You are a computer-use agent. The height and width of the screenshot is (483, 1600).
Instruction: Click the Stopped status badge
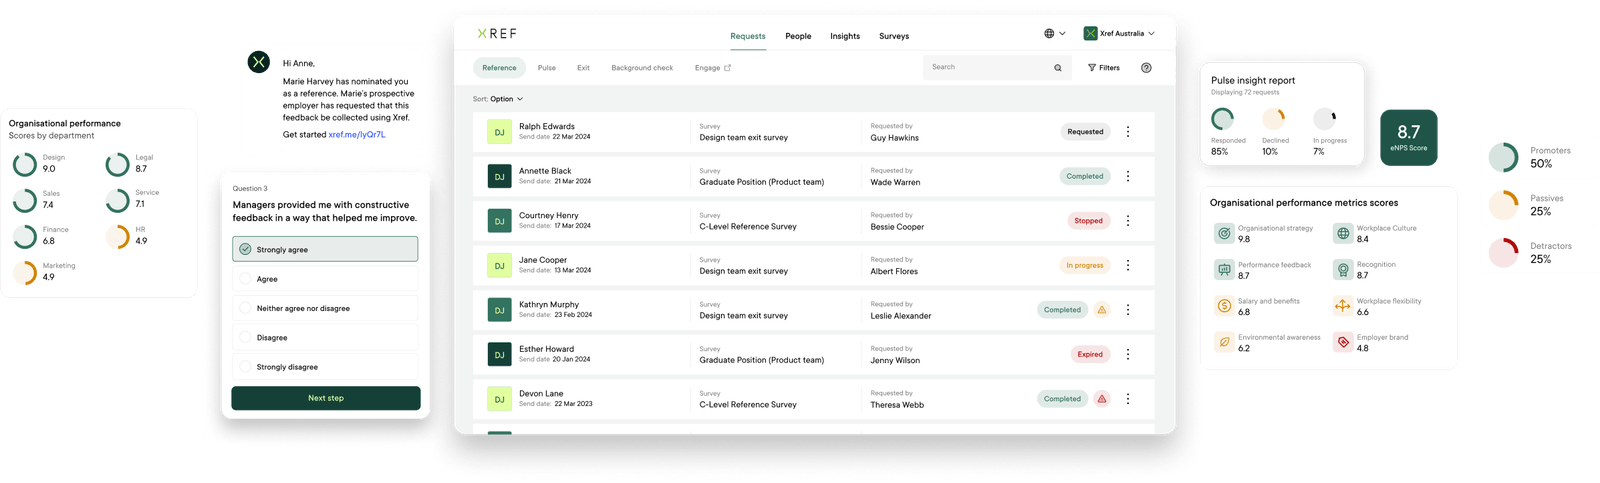(x=1089, y=221)
